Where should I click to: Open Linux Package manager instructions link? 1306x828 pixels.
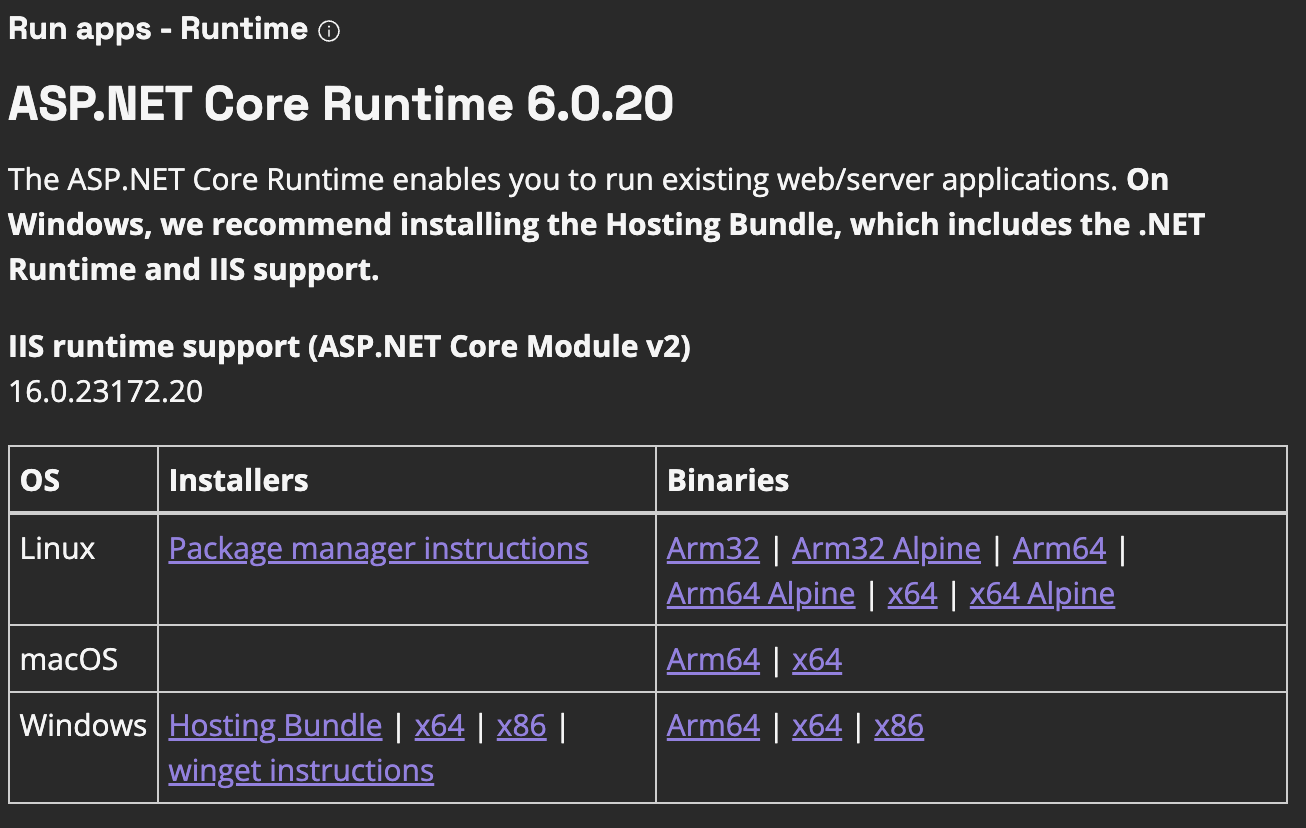click(x=378, y=549)
